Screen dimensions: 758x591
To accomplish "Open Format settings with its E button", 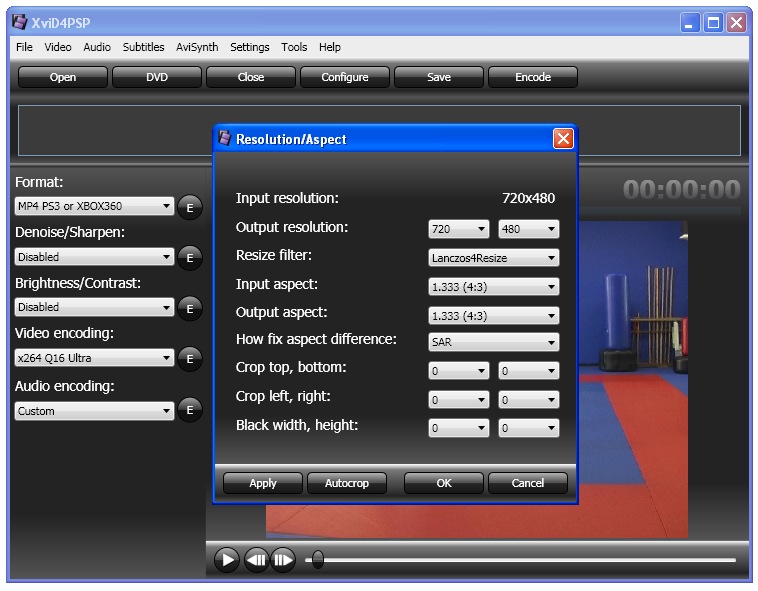I will tap(190, 208).
